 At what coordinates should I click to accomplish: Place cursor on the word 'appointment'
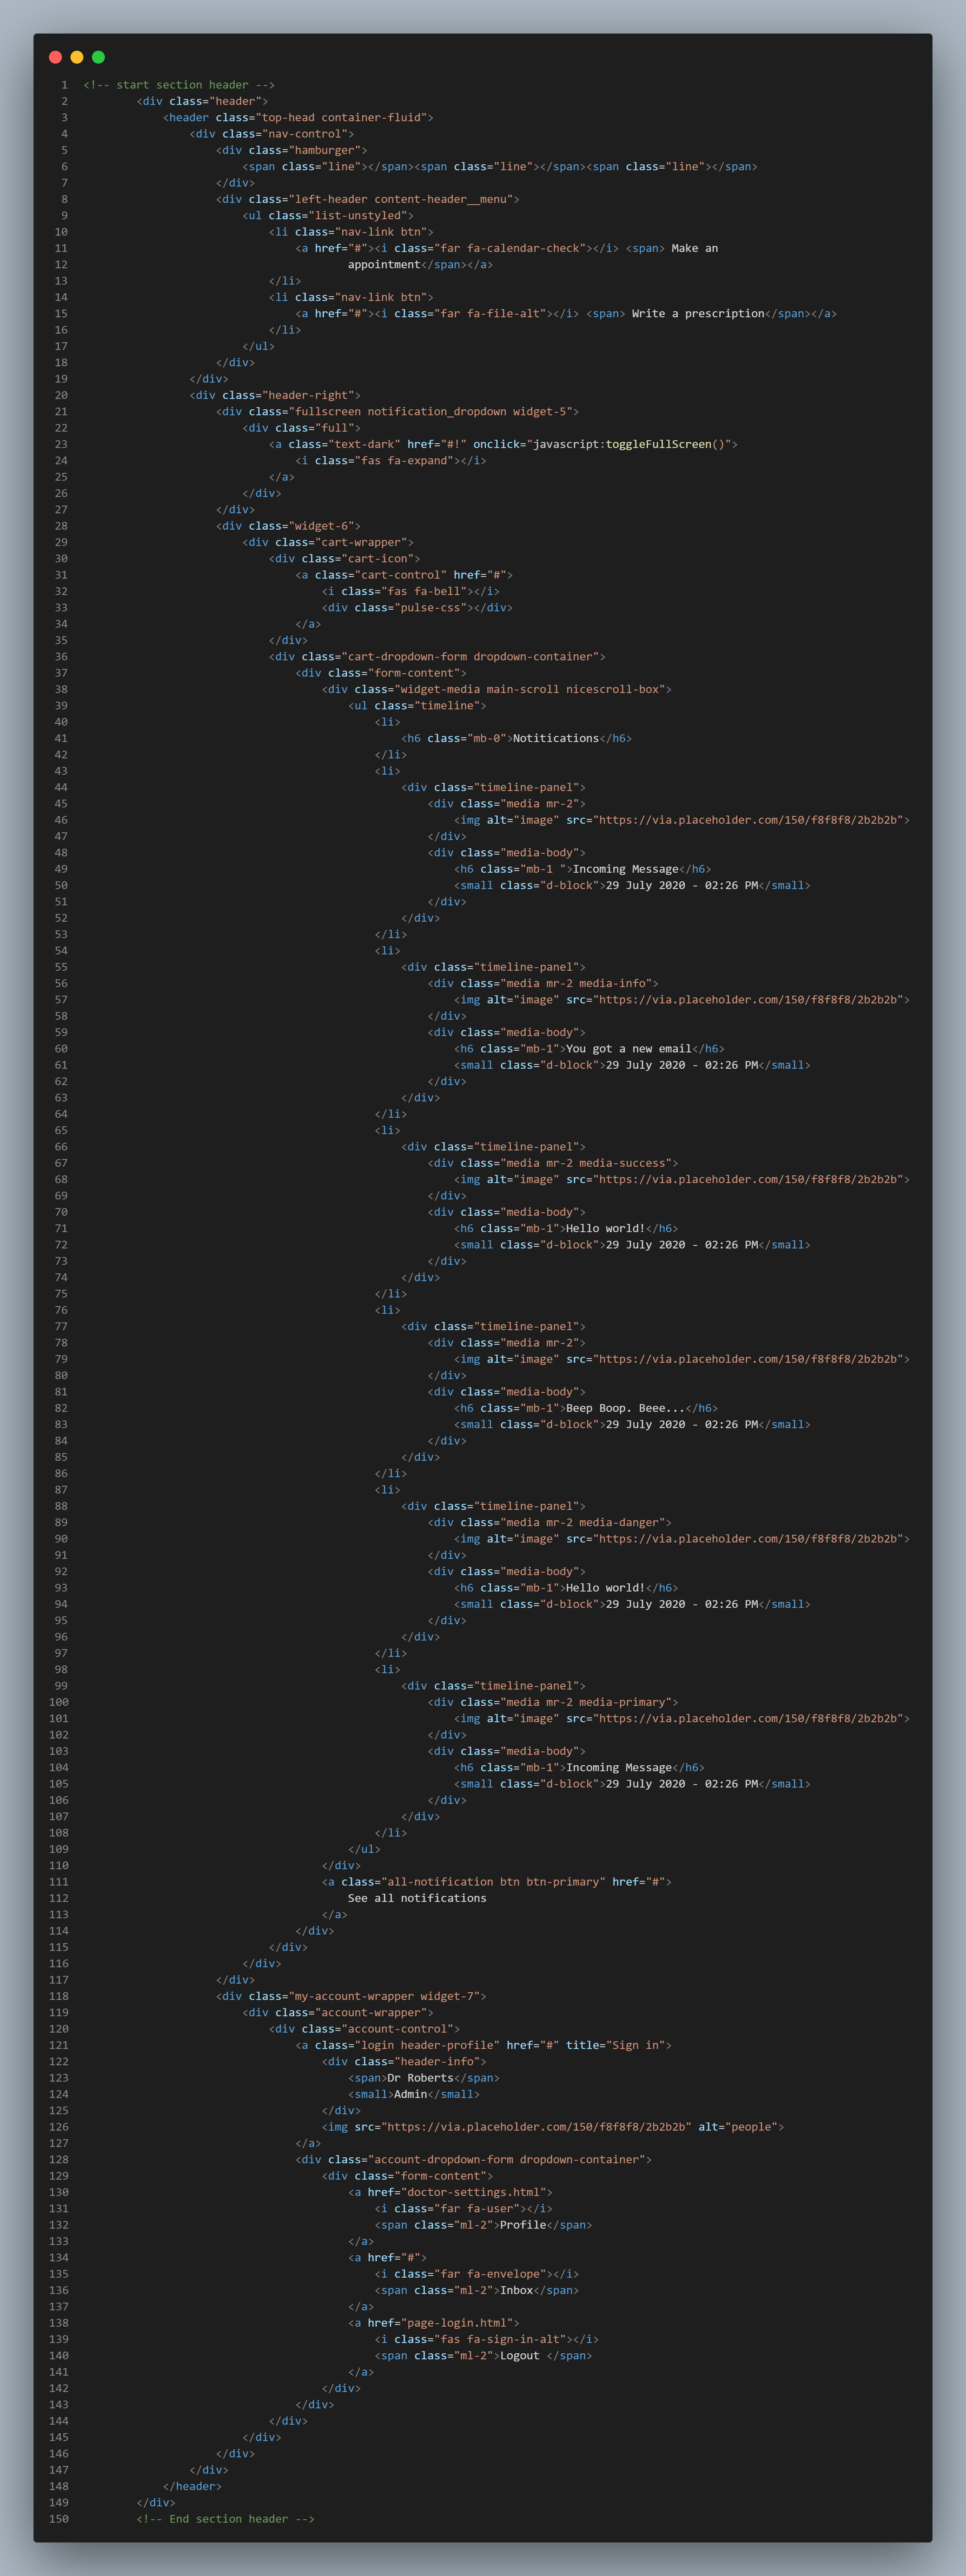point(384,265)
